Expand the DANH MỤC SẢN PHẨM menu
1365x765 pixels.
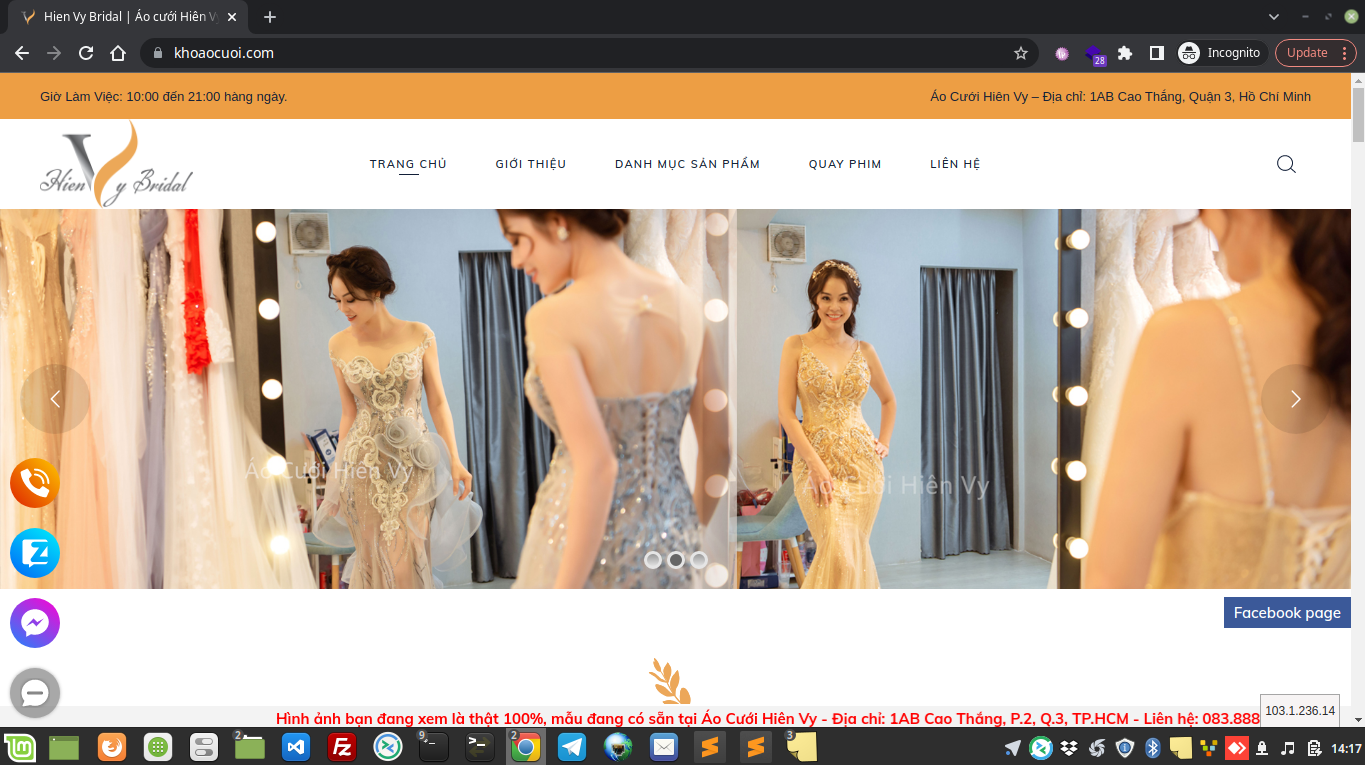[687, 163]
